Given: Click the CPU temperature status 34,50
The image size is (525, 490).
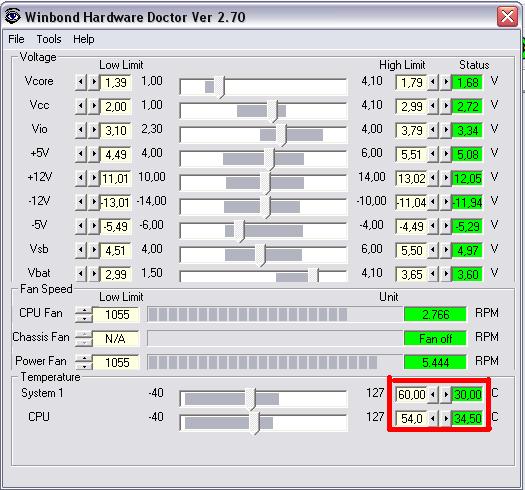Looking at the screenshot, I should (x=467, y=418).
